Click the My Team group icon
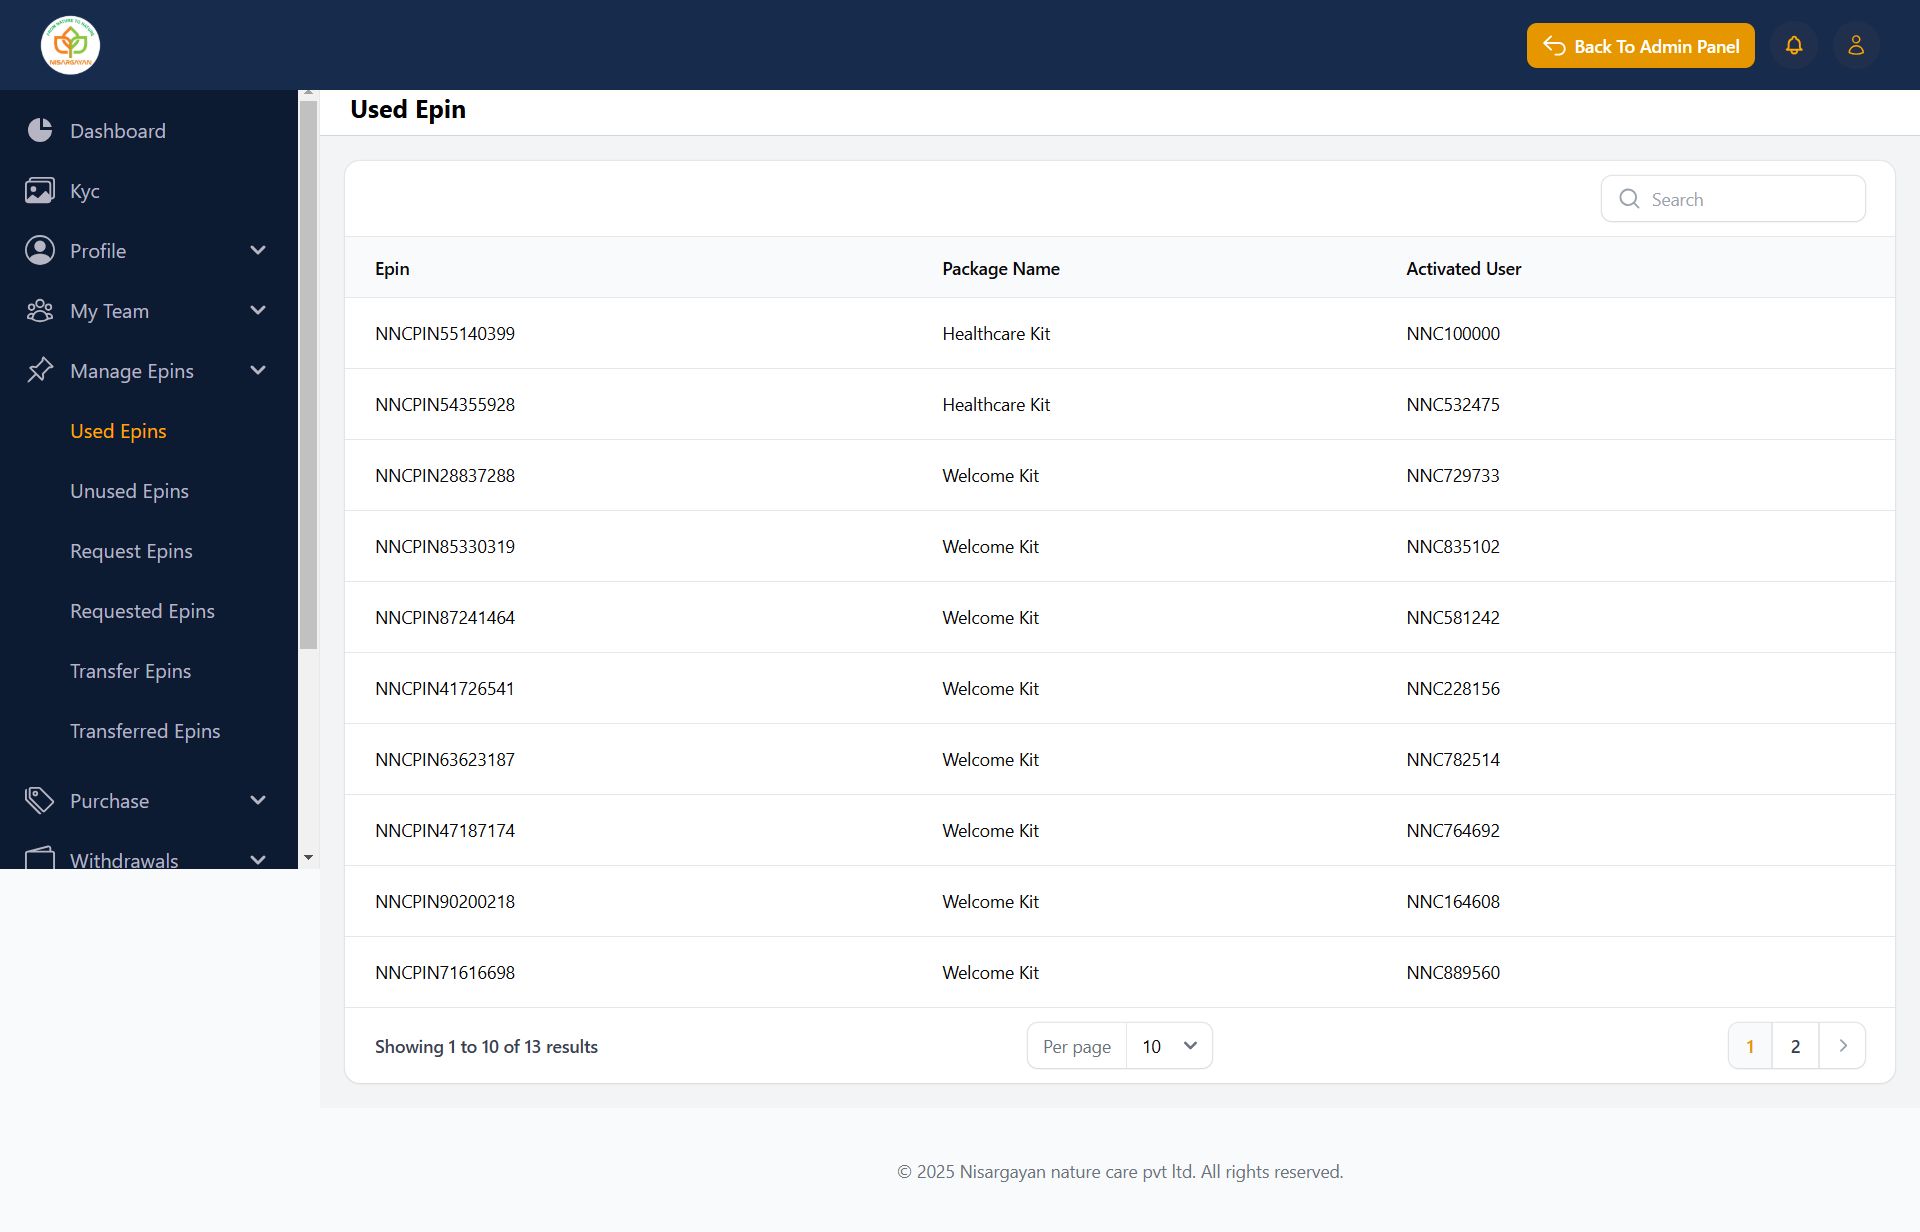The width and height of the screenshot is (1920, 1232). click(40, 311)
